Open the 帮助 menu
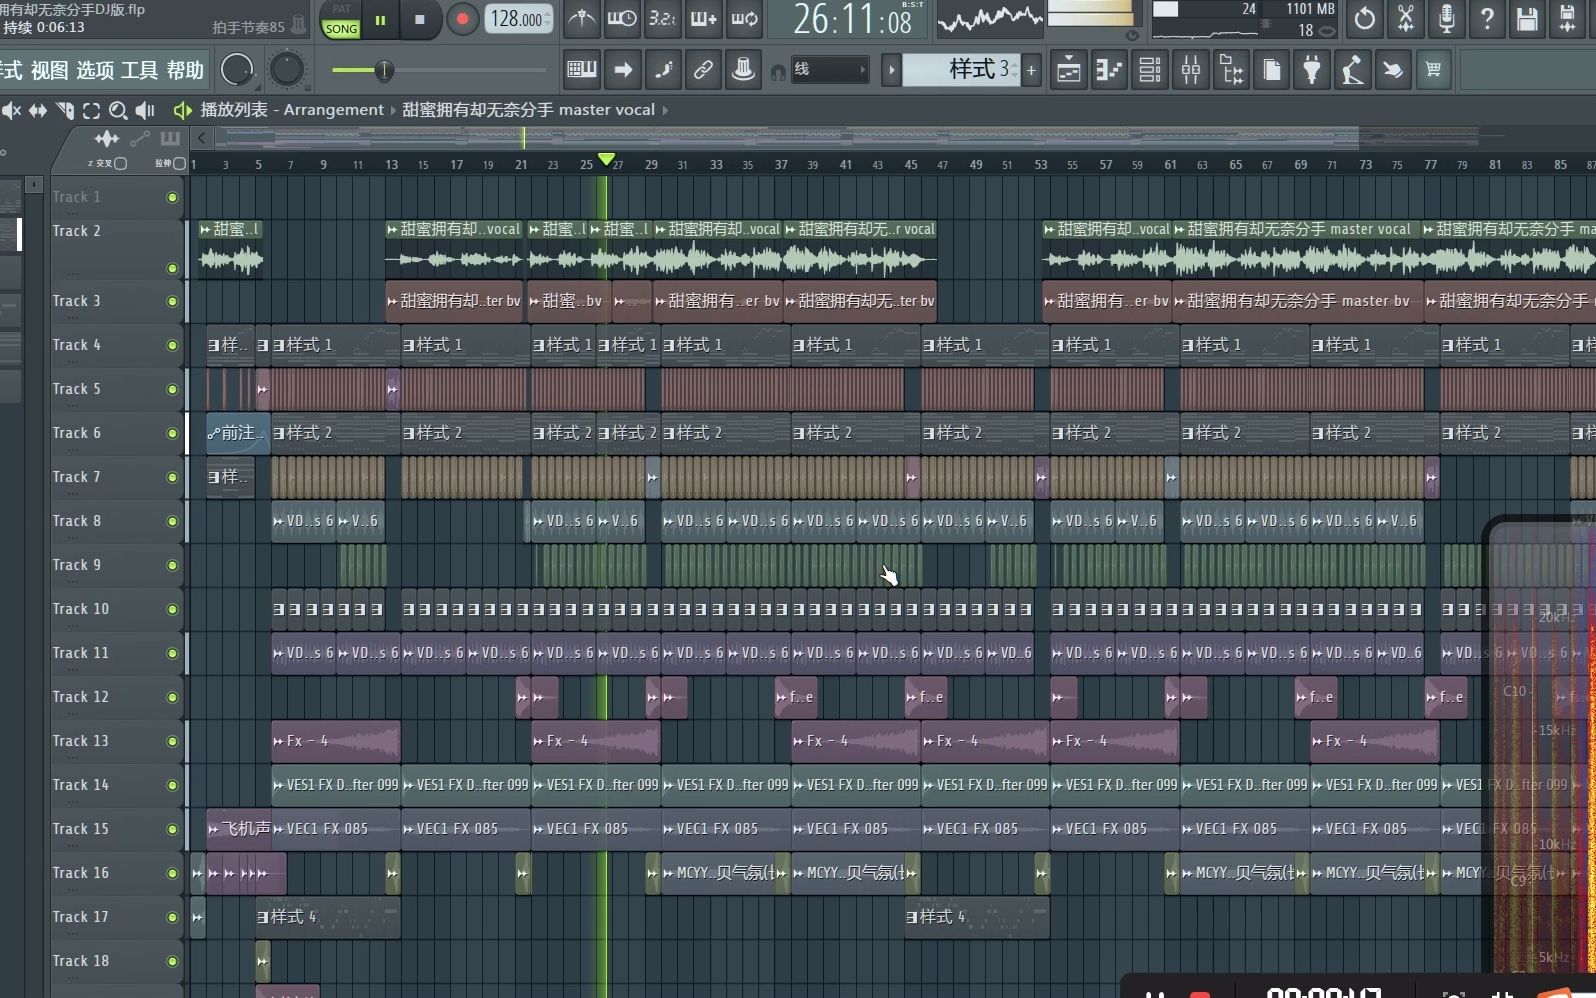1596x998 pixels. (185, 70)
